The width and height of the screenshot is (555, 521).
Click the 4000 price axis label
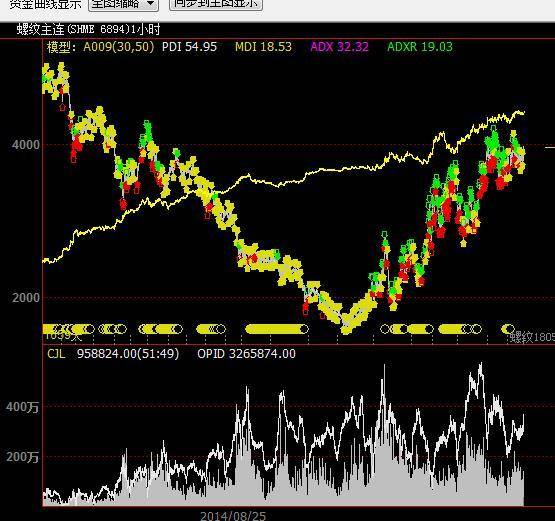coord(26,145)
